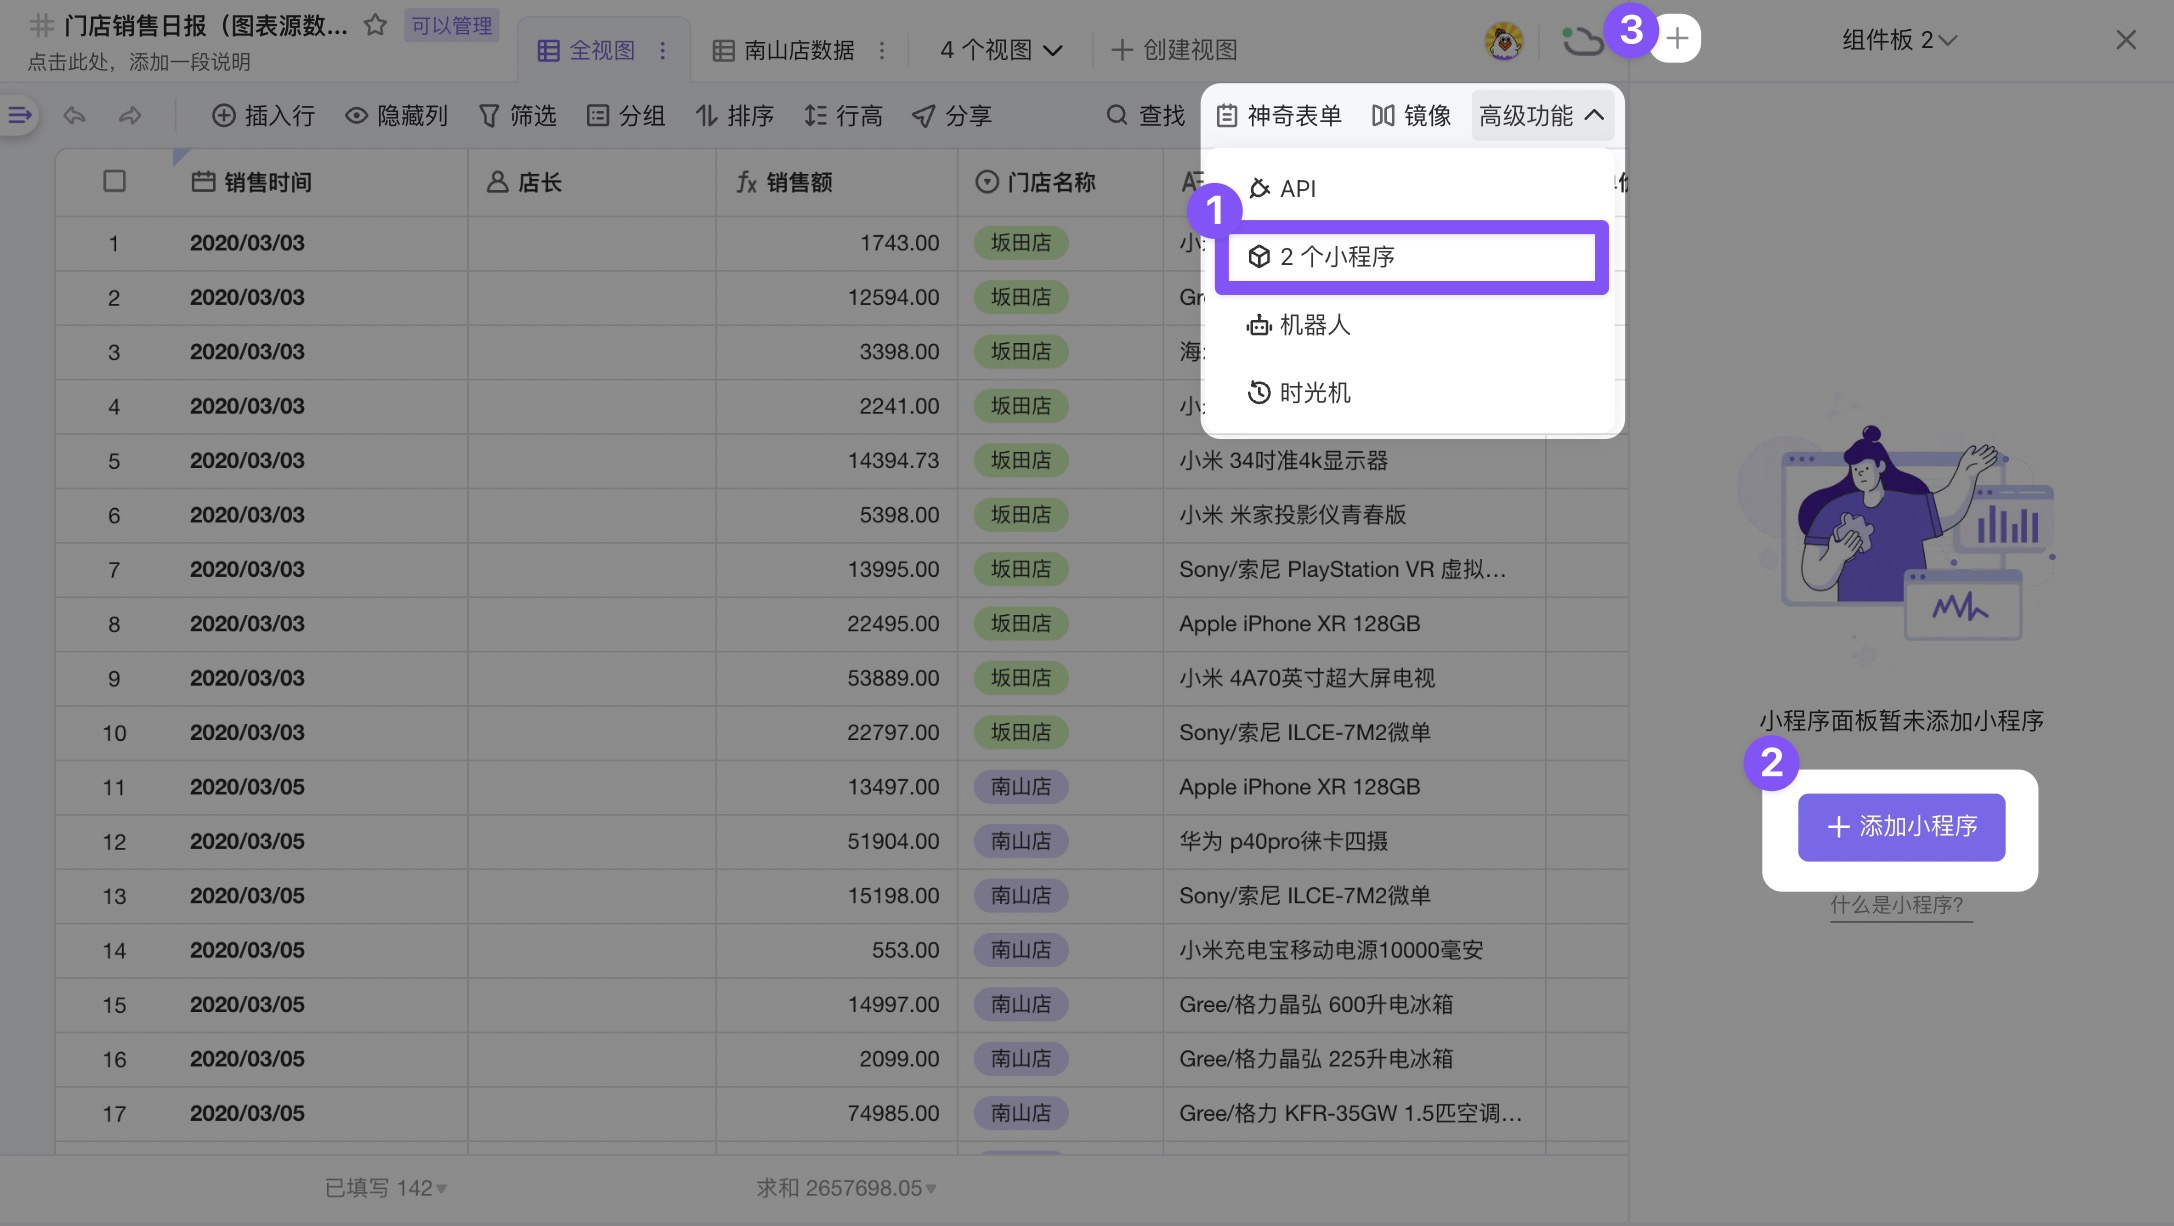Image resolution: width=2174 pixels, height=1226 pixels.
Task: Open the 什么是小程序 help link
Action: 1899,903
